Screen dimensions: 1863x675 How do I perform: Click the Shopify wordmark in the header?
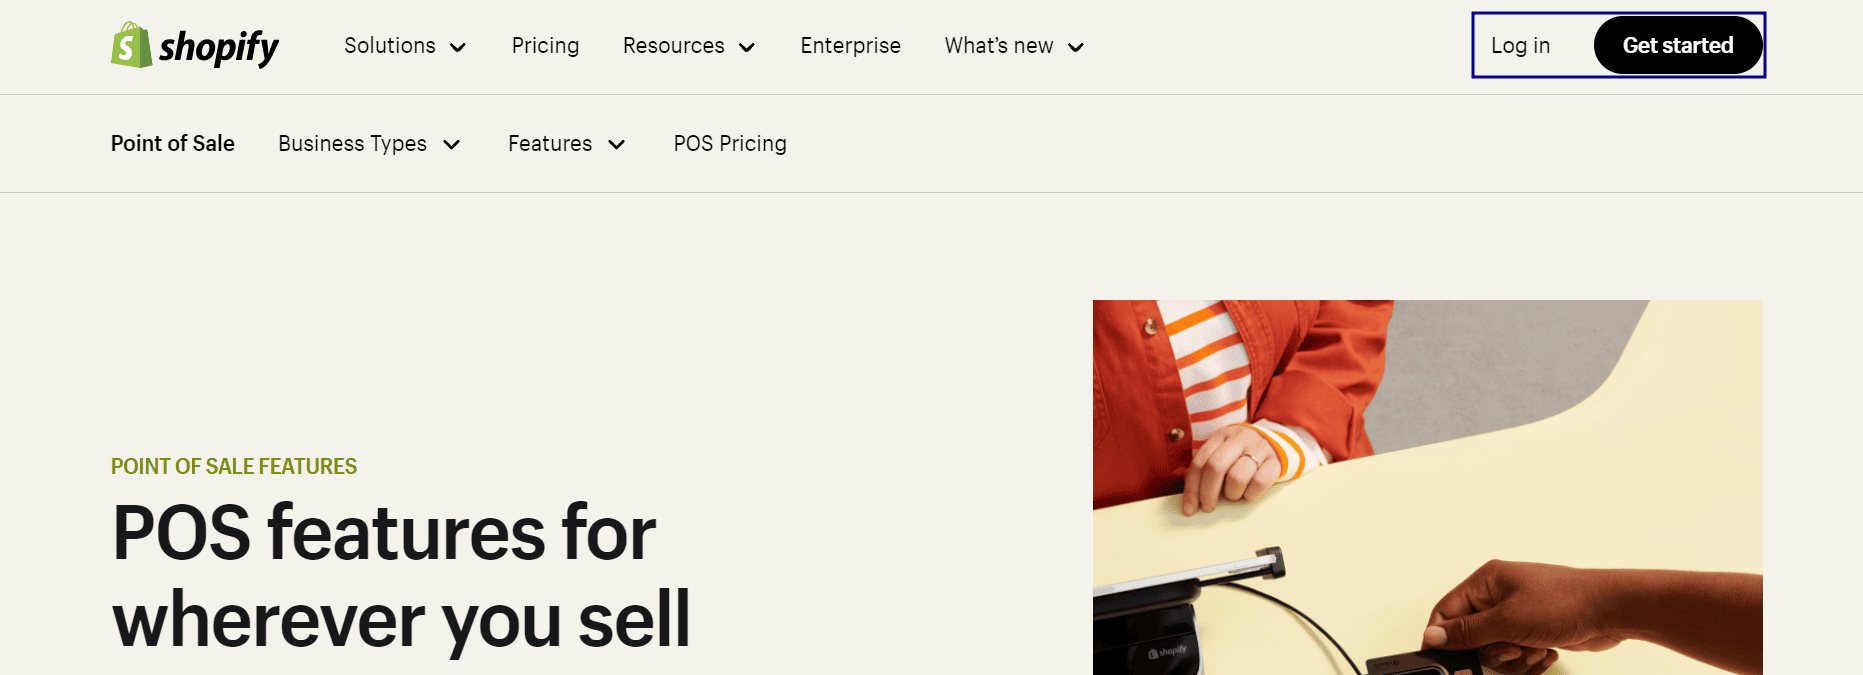tap(221, 45)
